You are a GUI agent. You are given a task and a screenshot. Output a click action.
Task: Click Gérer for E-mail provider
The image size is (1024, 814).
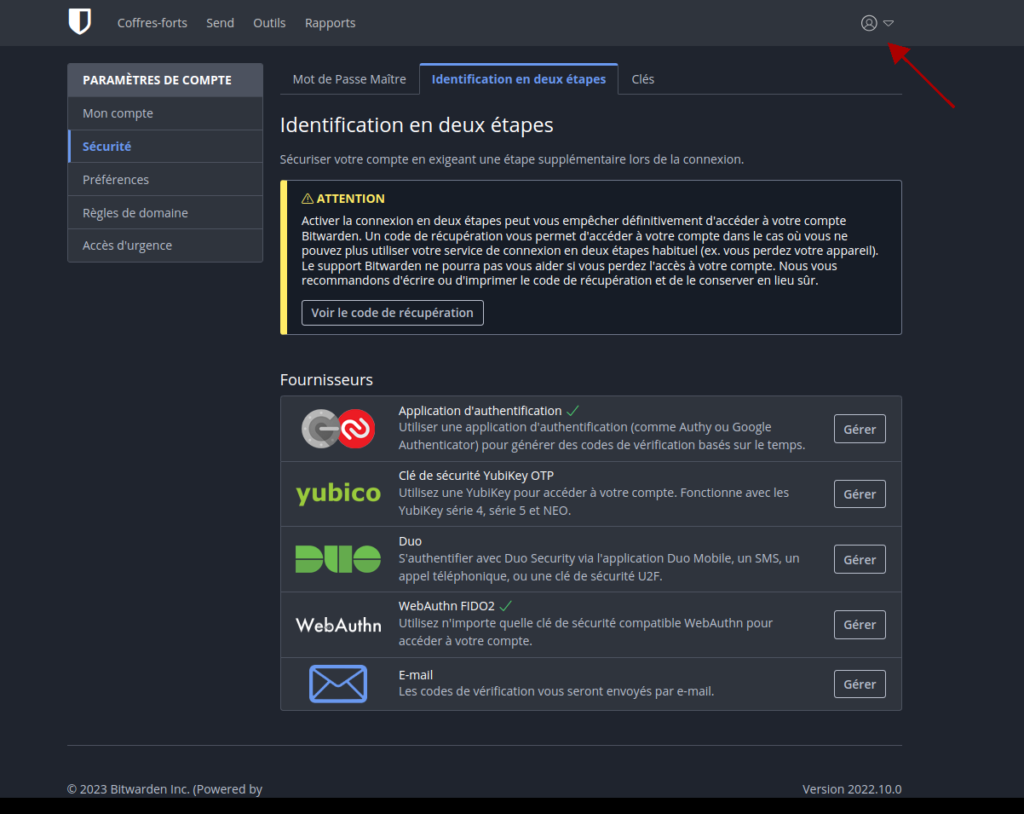tap(859, 684)
